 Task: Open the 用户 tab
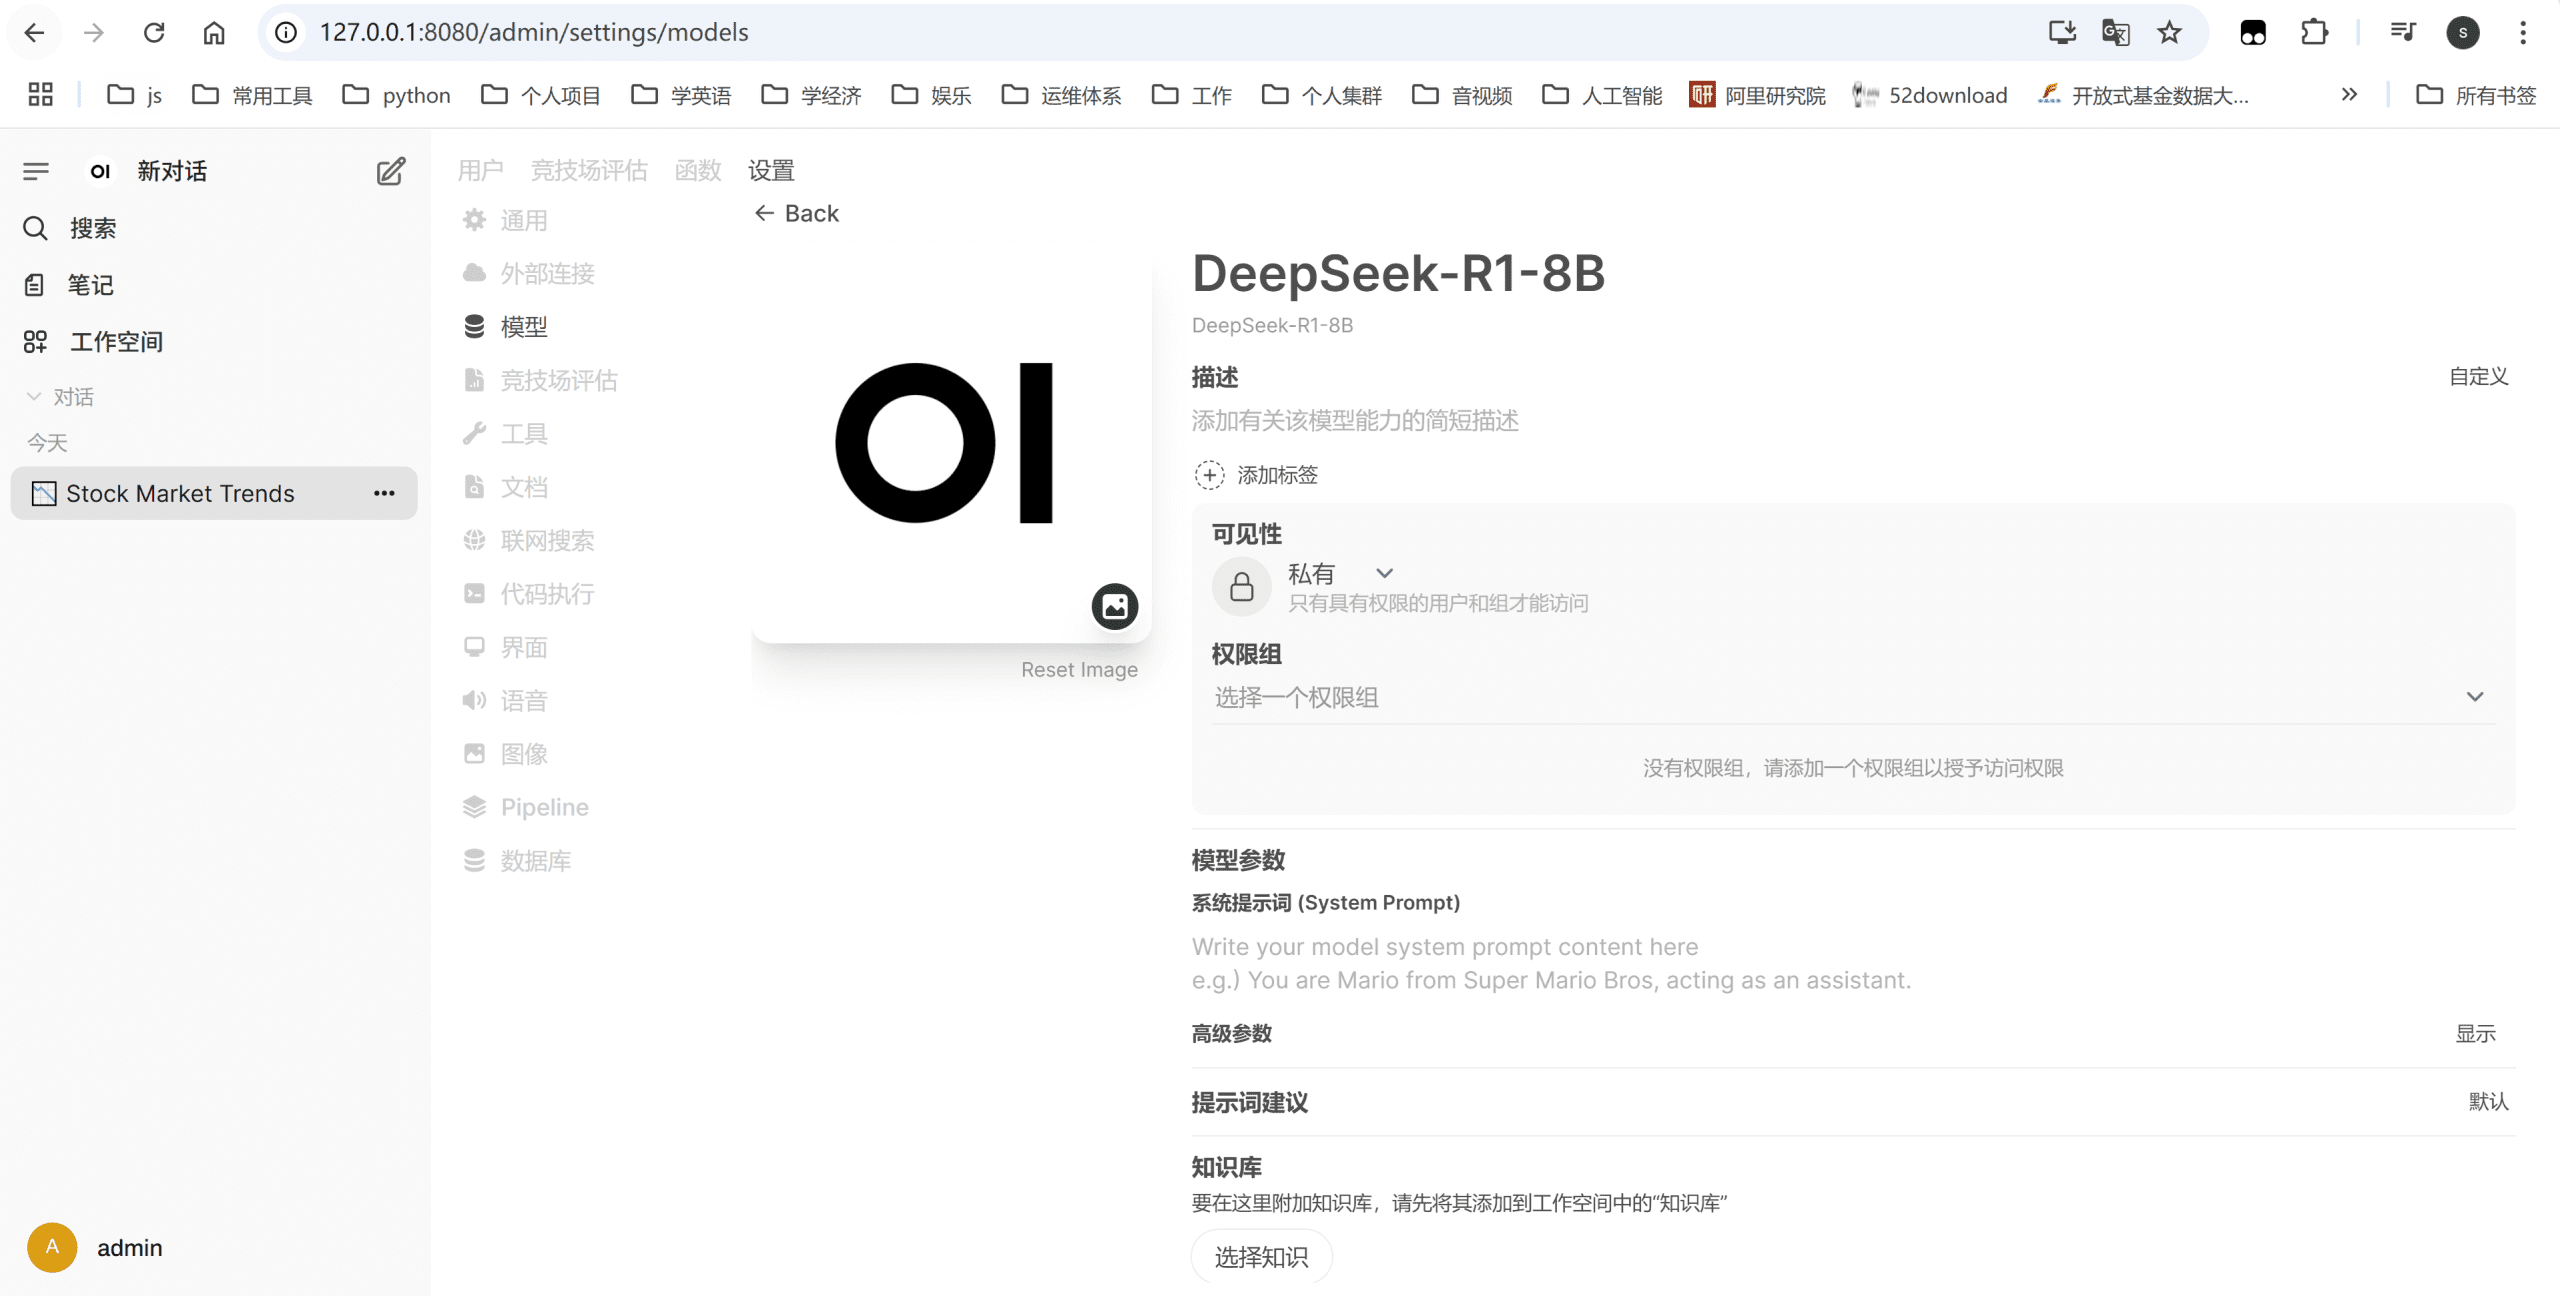pos(480,170)
